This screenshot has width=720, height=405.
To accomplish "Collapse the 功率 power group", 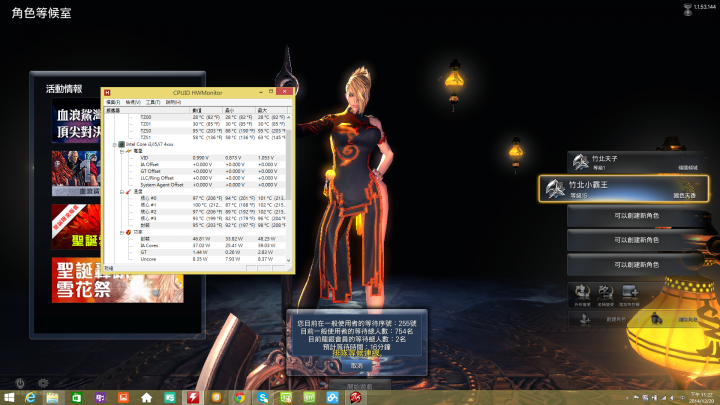I will tap(122, 232).
